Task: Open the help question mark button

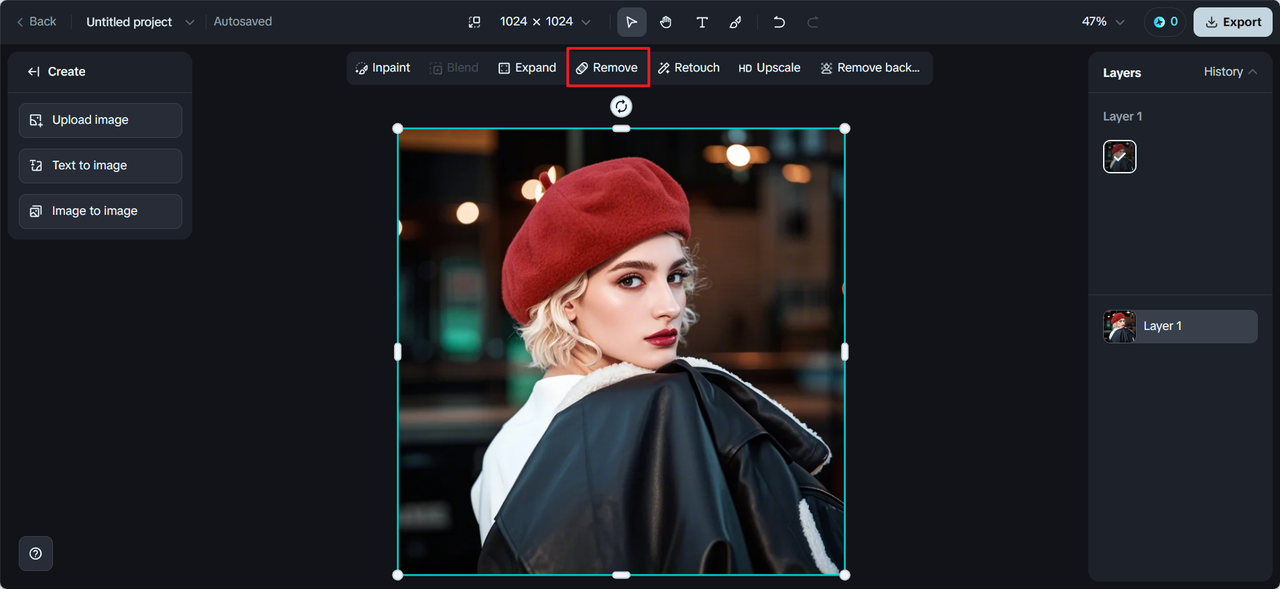Action: [x=36, y=553]
